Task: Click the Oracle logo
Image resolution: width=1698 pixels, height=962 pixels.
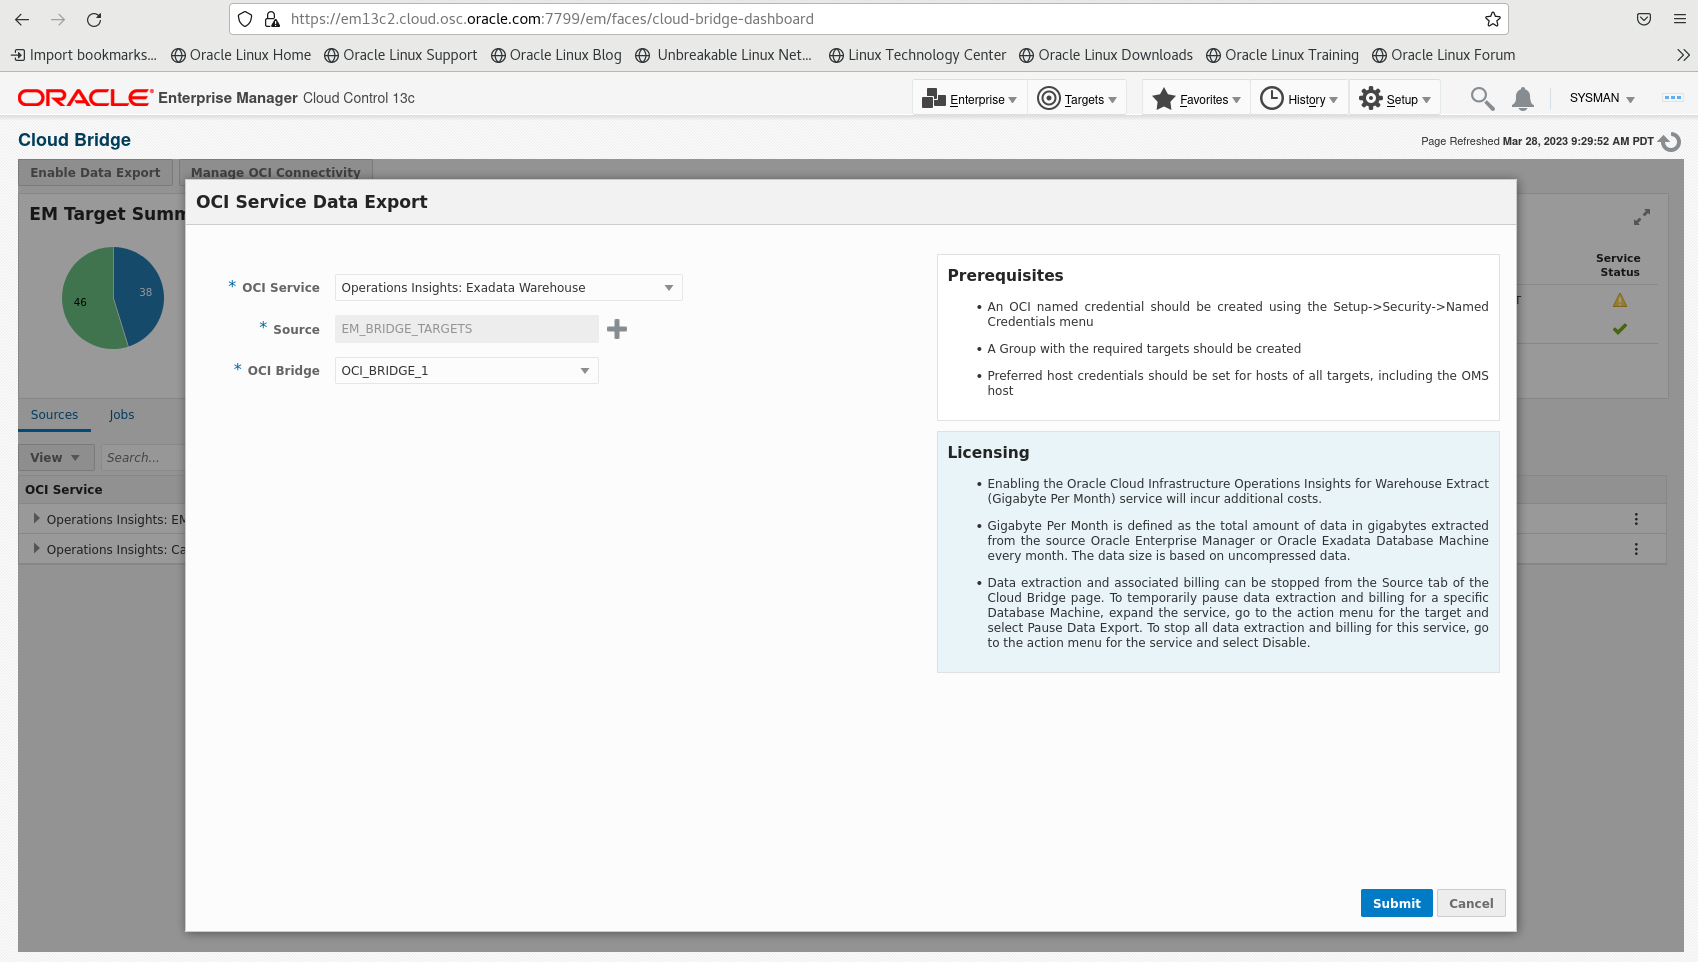Action: click(85, 97)
